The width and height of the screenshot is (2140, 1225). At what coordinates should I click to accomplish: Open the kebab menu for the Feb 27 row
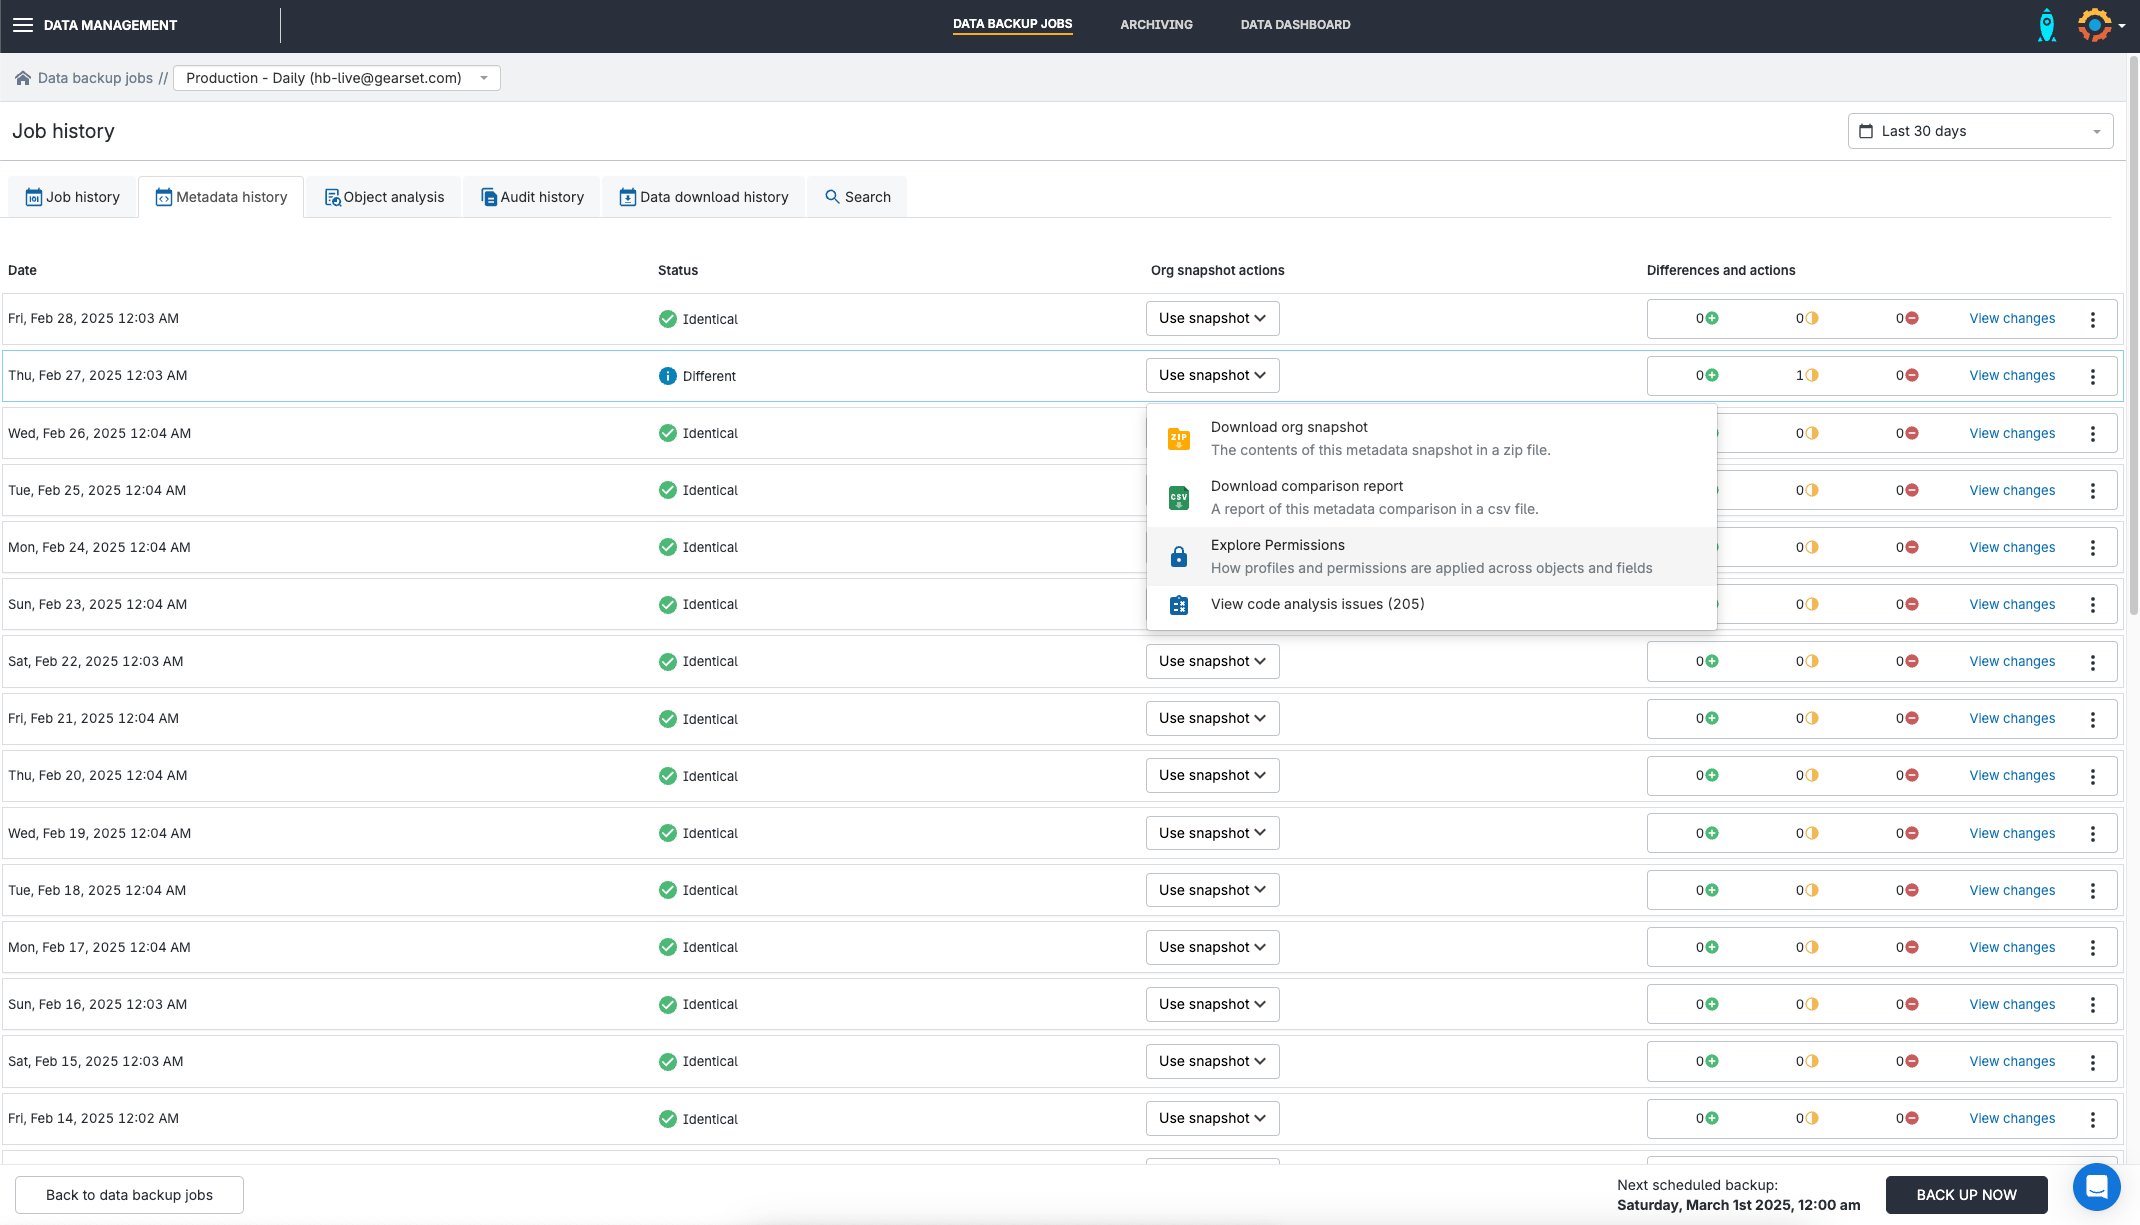point(2092,376)
